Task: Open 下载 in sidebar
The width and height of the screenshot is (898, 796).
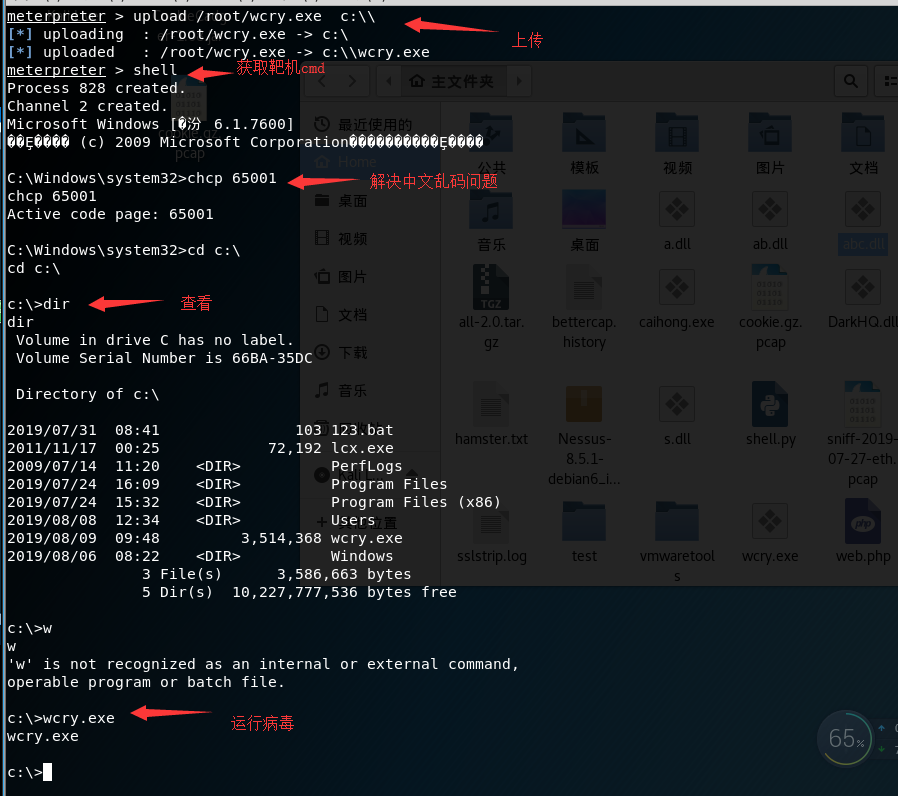Action: [341, 352]
